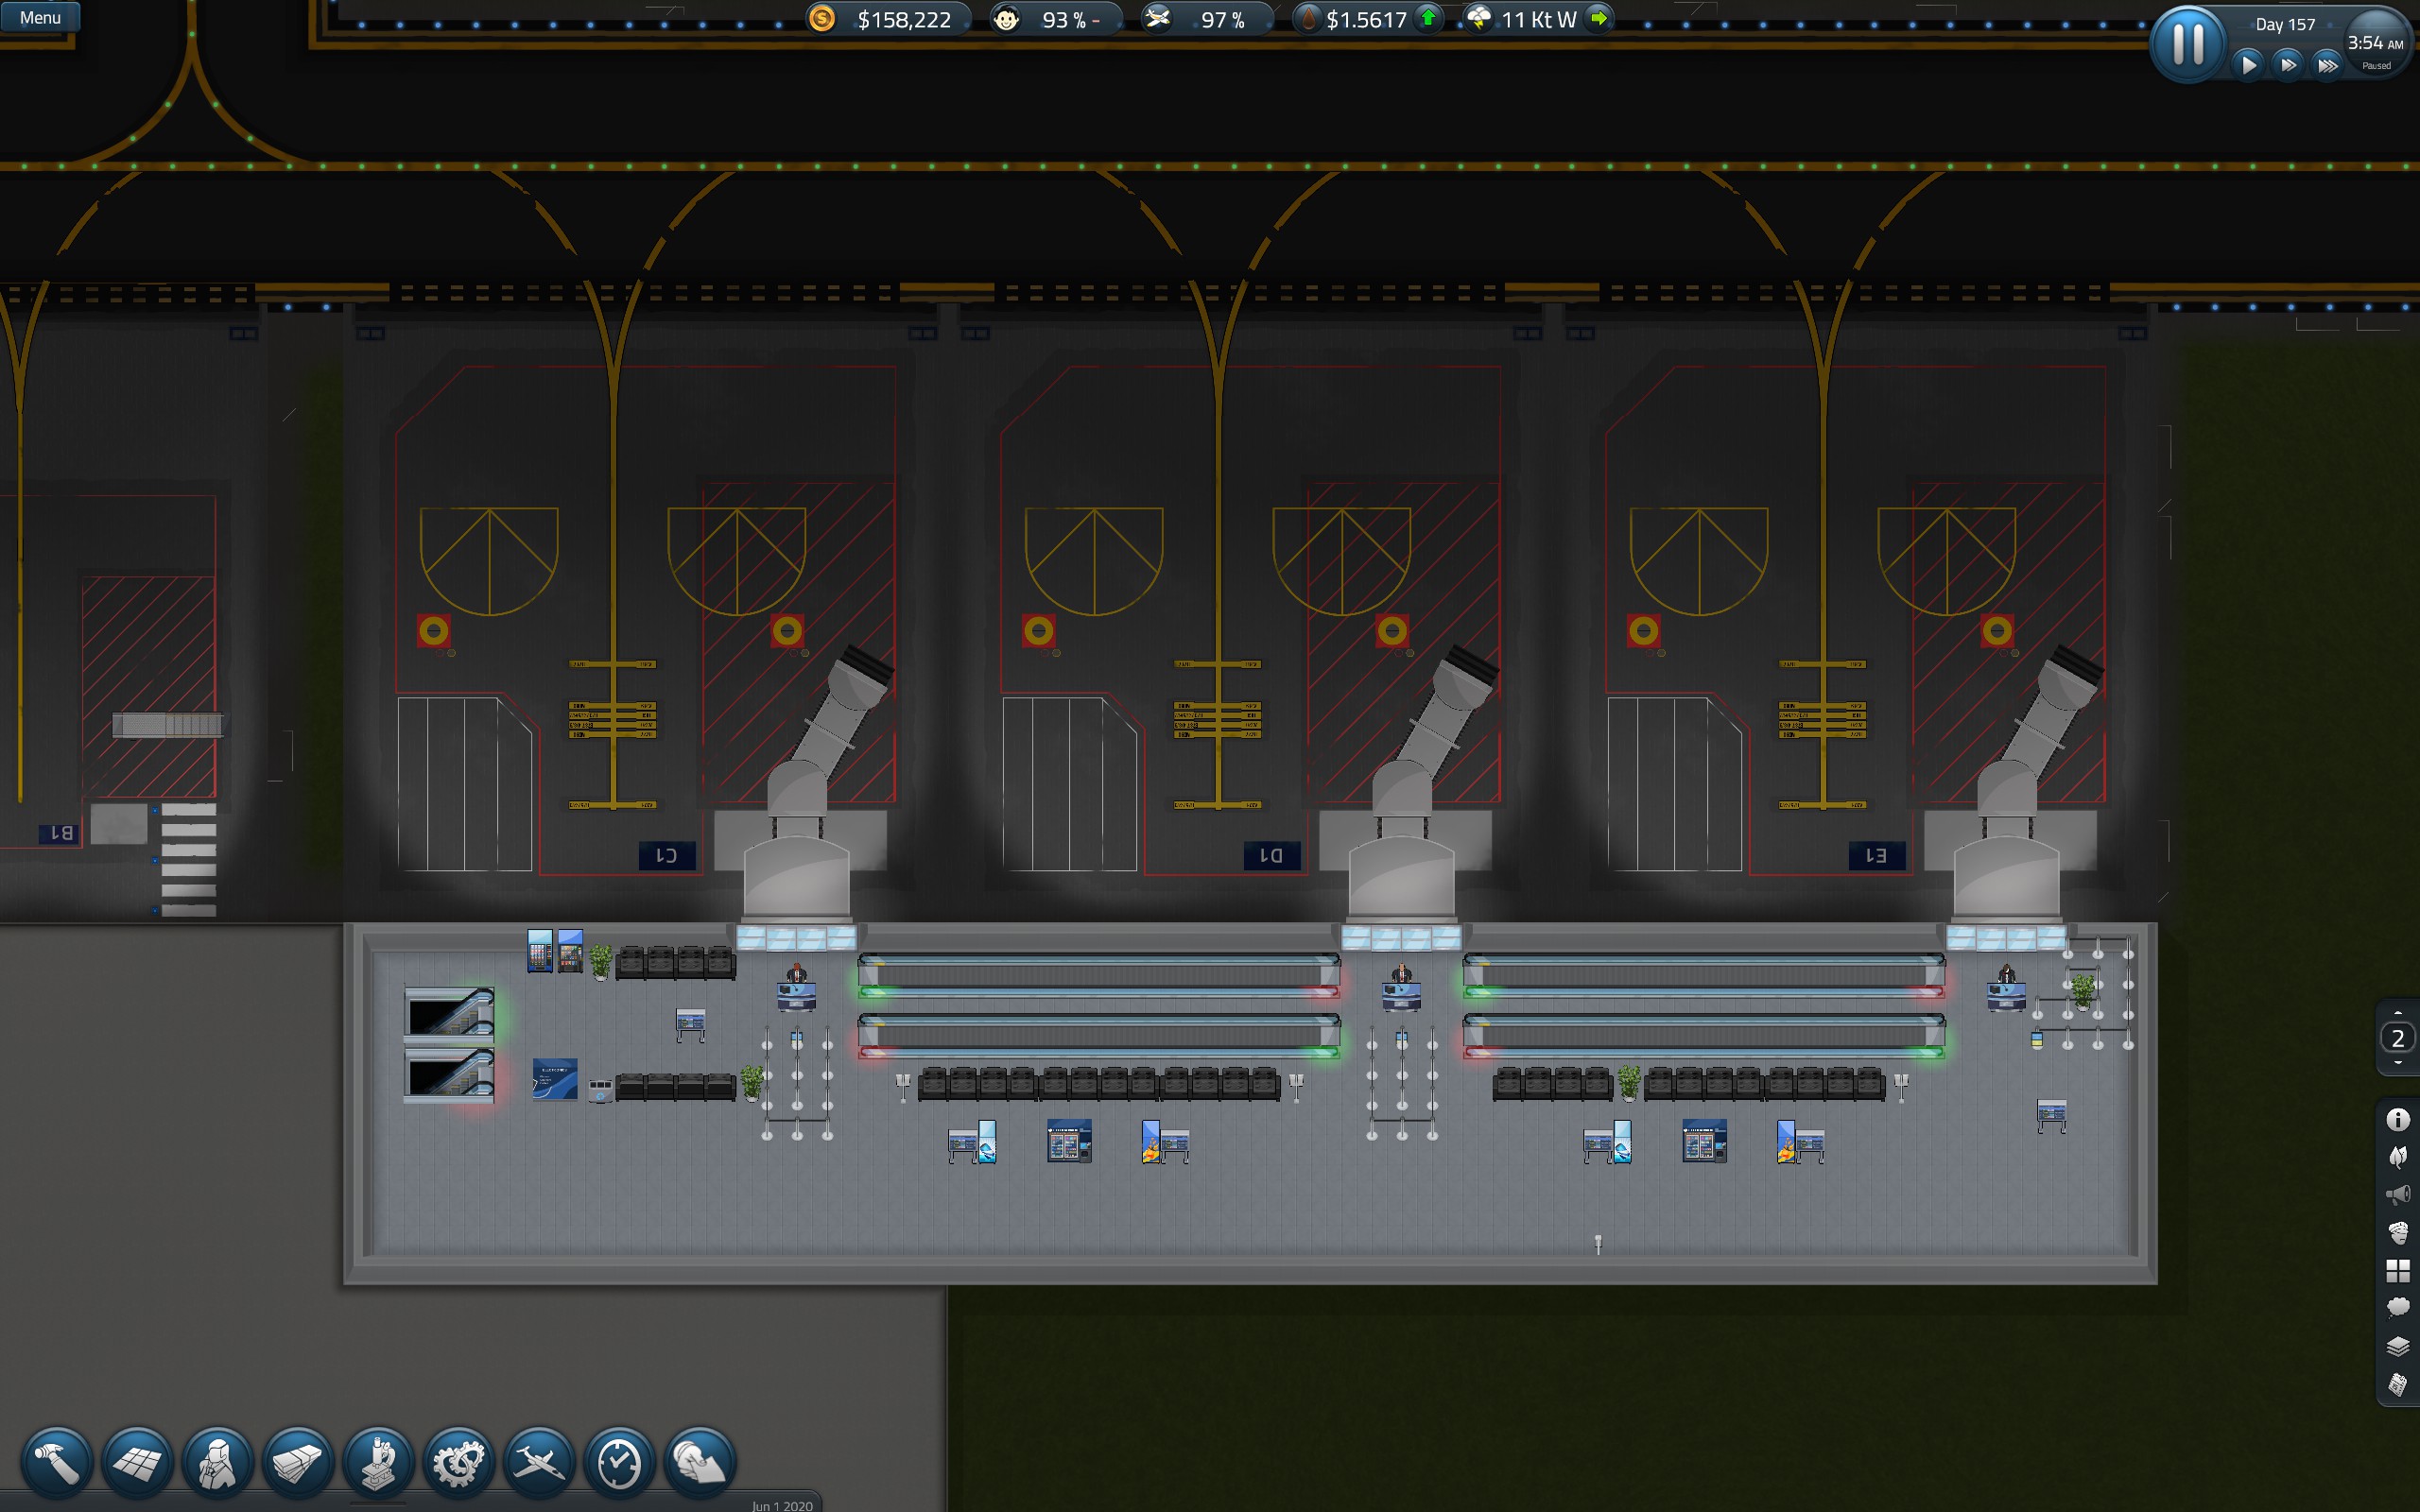The width and height of the screenshot is (2420, 1512).
Task: Open the contracts hand-paper menu
Action: tap(700, 1463)
